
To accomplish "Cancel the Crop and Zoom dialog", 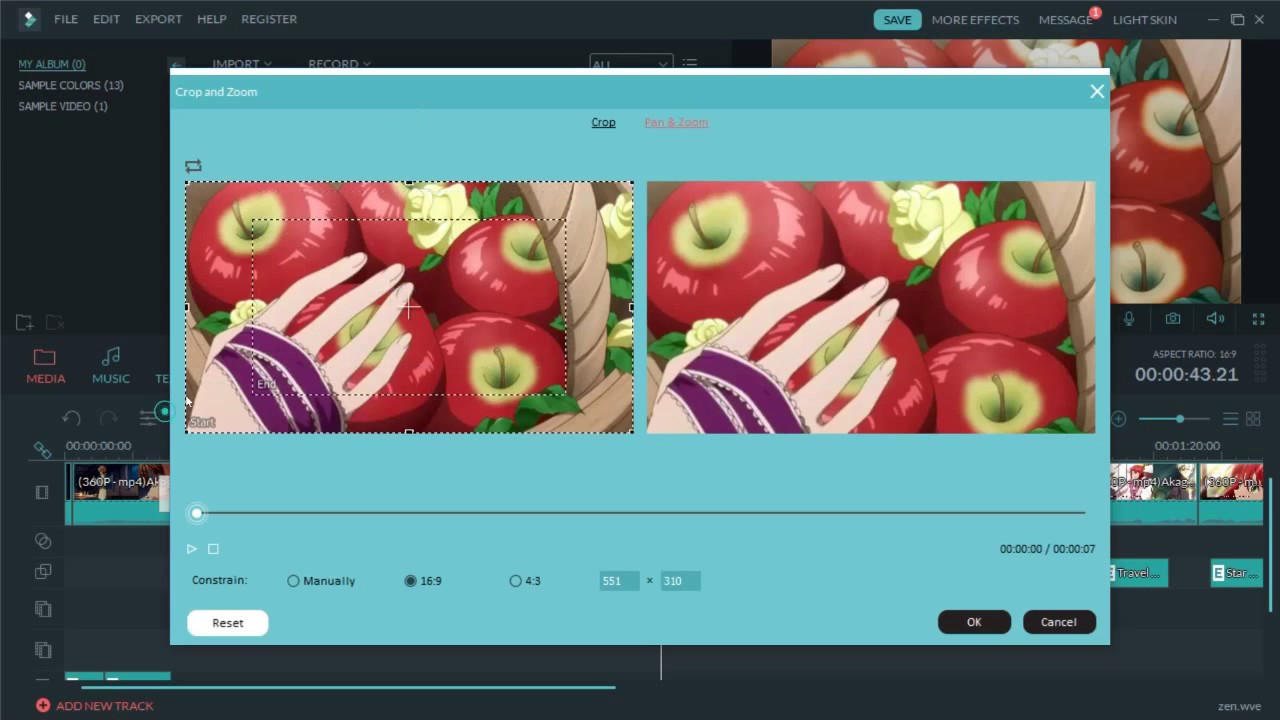I will pyautogui.click(x=1059, y=622).
